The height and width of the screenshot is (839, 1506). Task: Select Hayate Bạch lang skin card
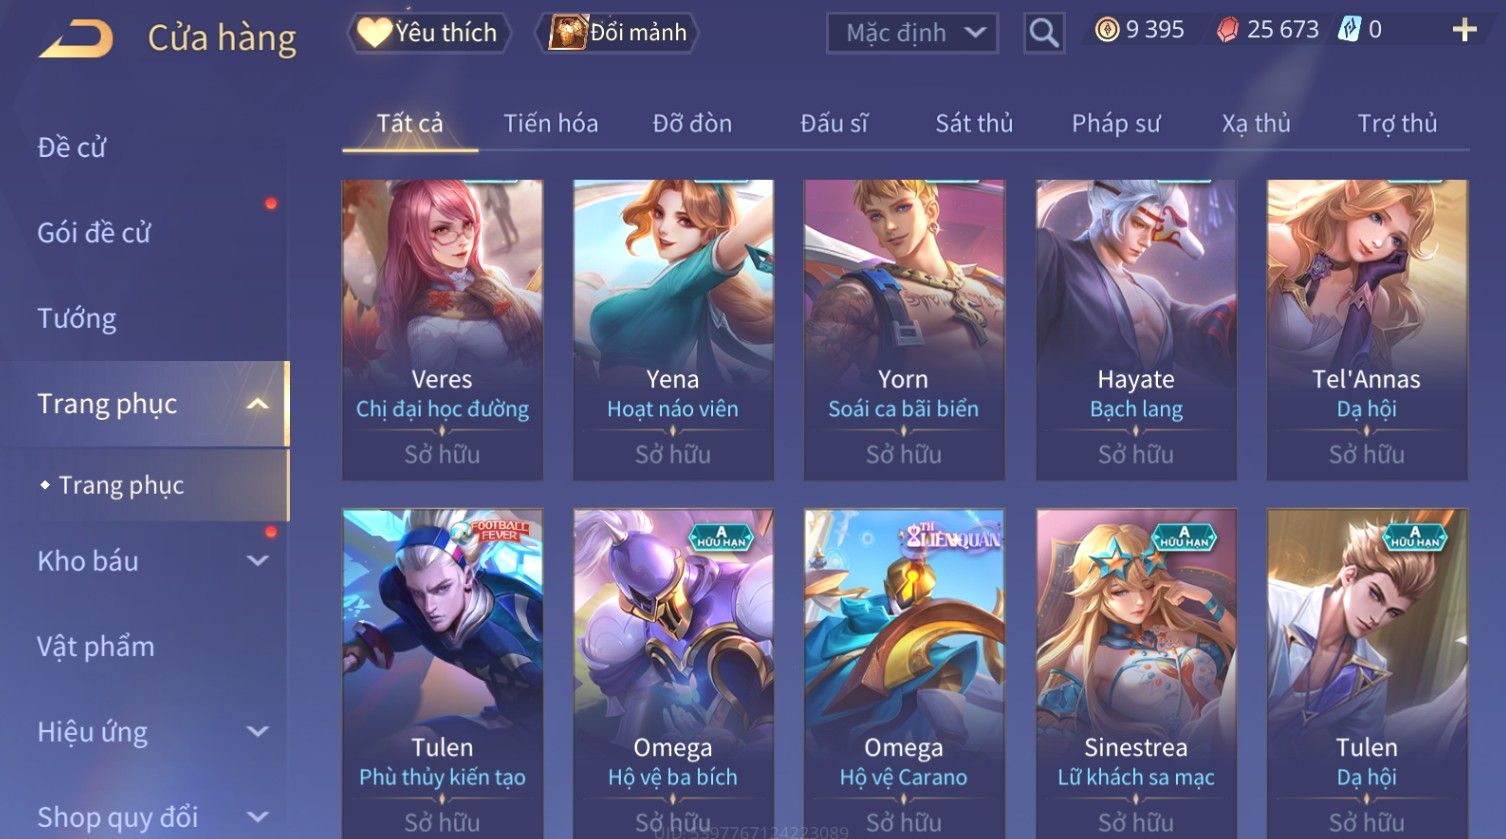click(x=1136, y=330)
